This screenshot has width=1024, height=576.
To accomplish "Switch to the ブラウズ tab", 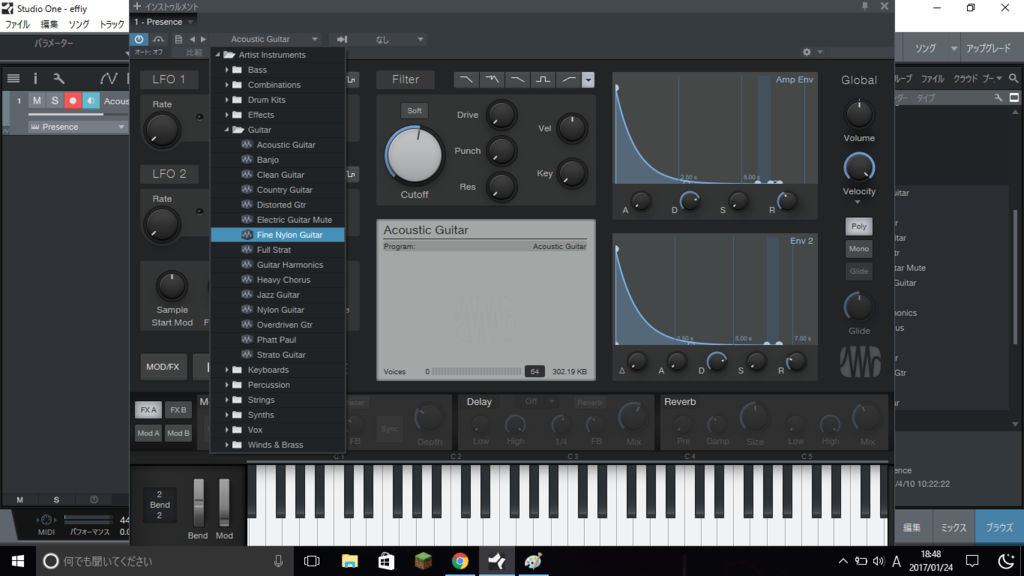I will [x=999, y=527].
